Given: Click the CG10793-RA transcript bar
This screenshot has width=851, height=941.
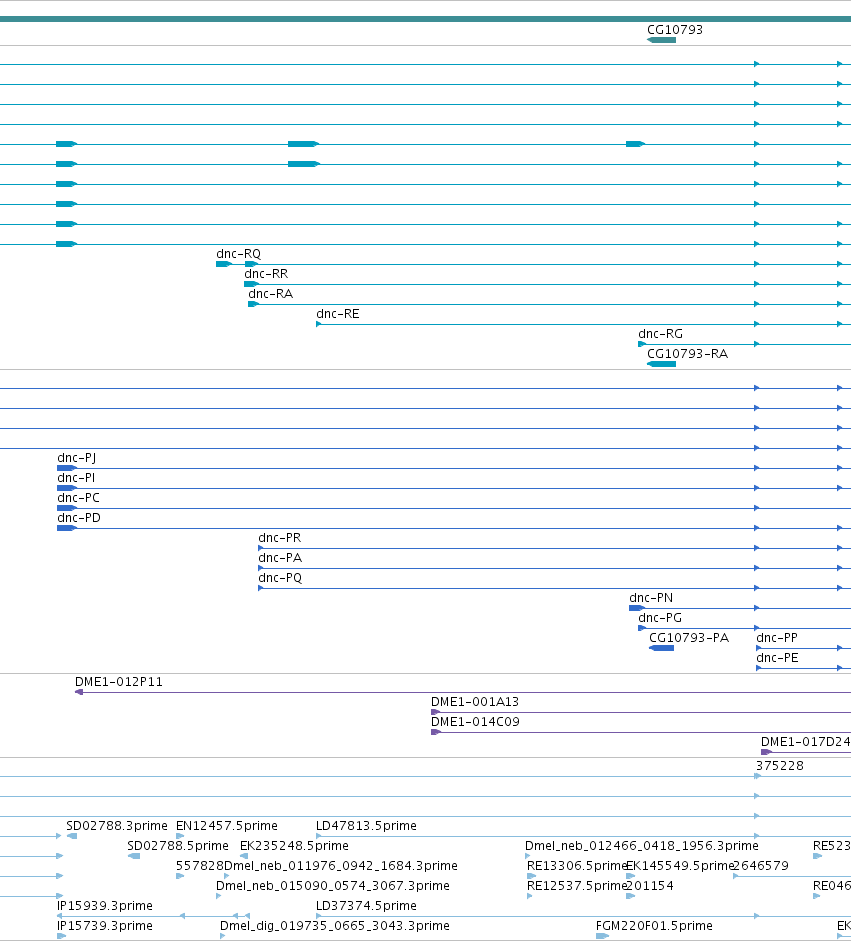Looking at the screenshot, I should (x=661, y=364).
